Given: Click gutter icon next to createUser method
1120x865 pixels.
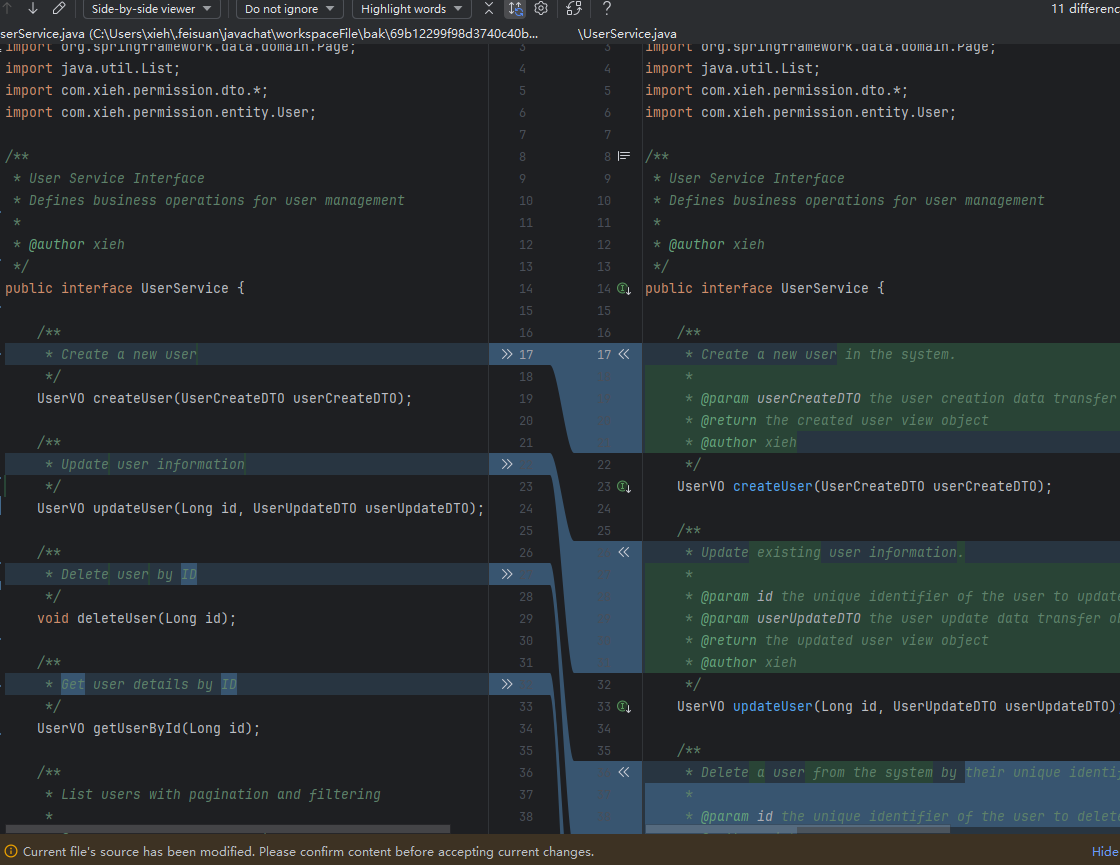Looking at the screenshot, I should click(624, 487).
